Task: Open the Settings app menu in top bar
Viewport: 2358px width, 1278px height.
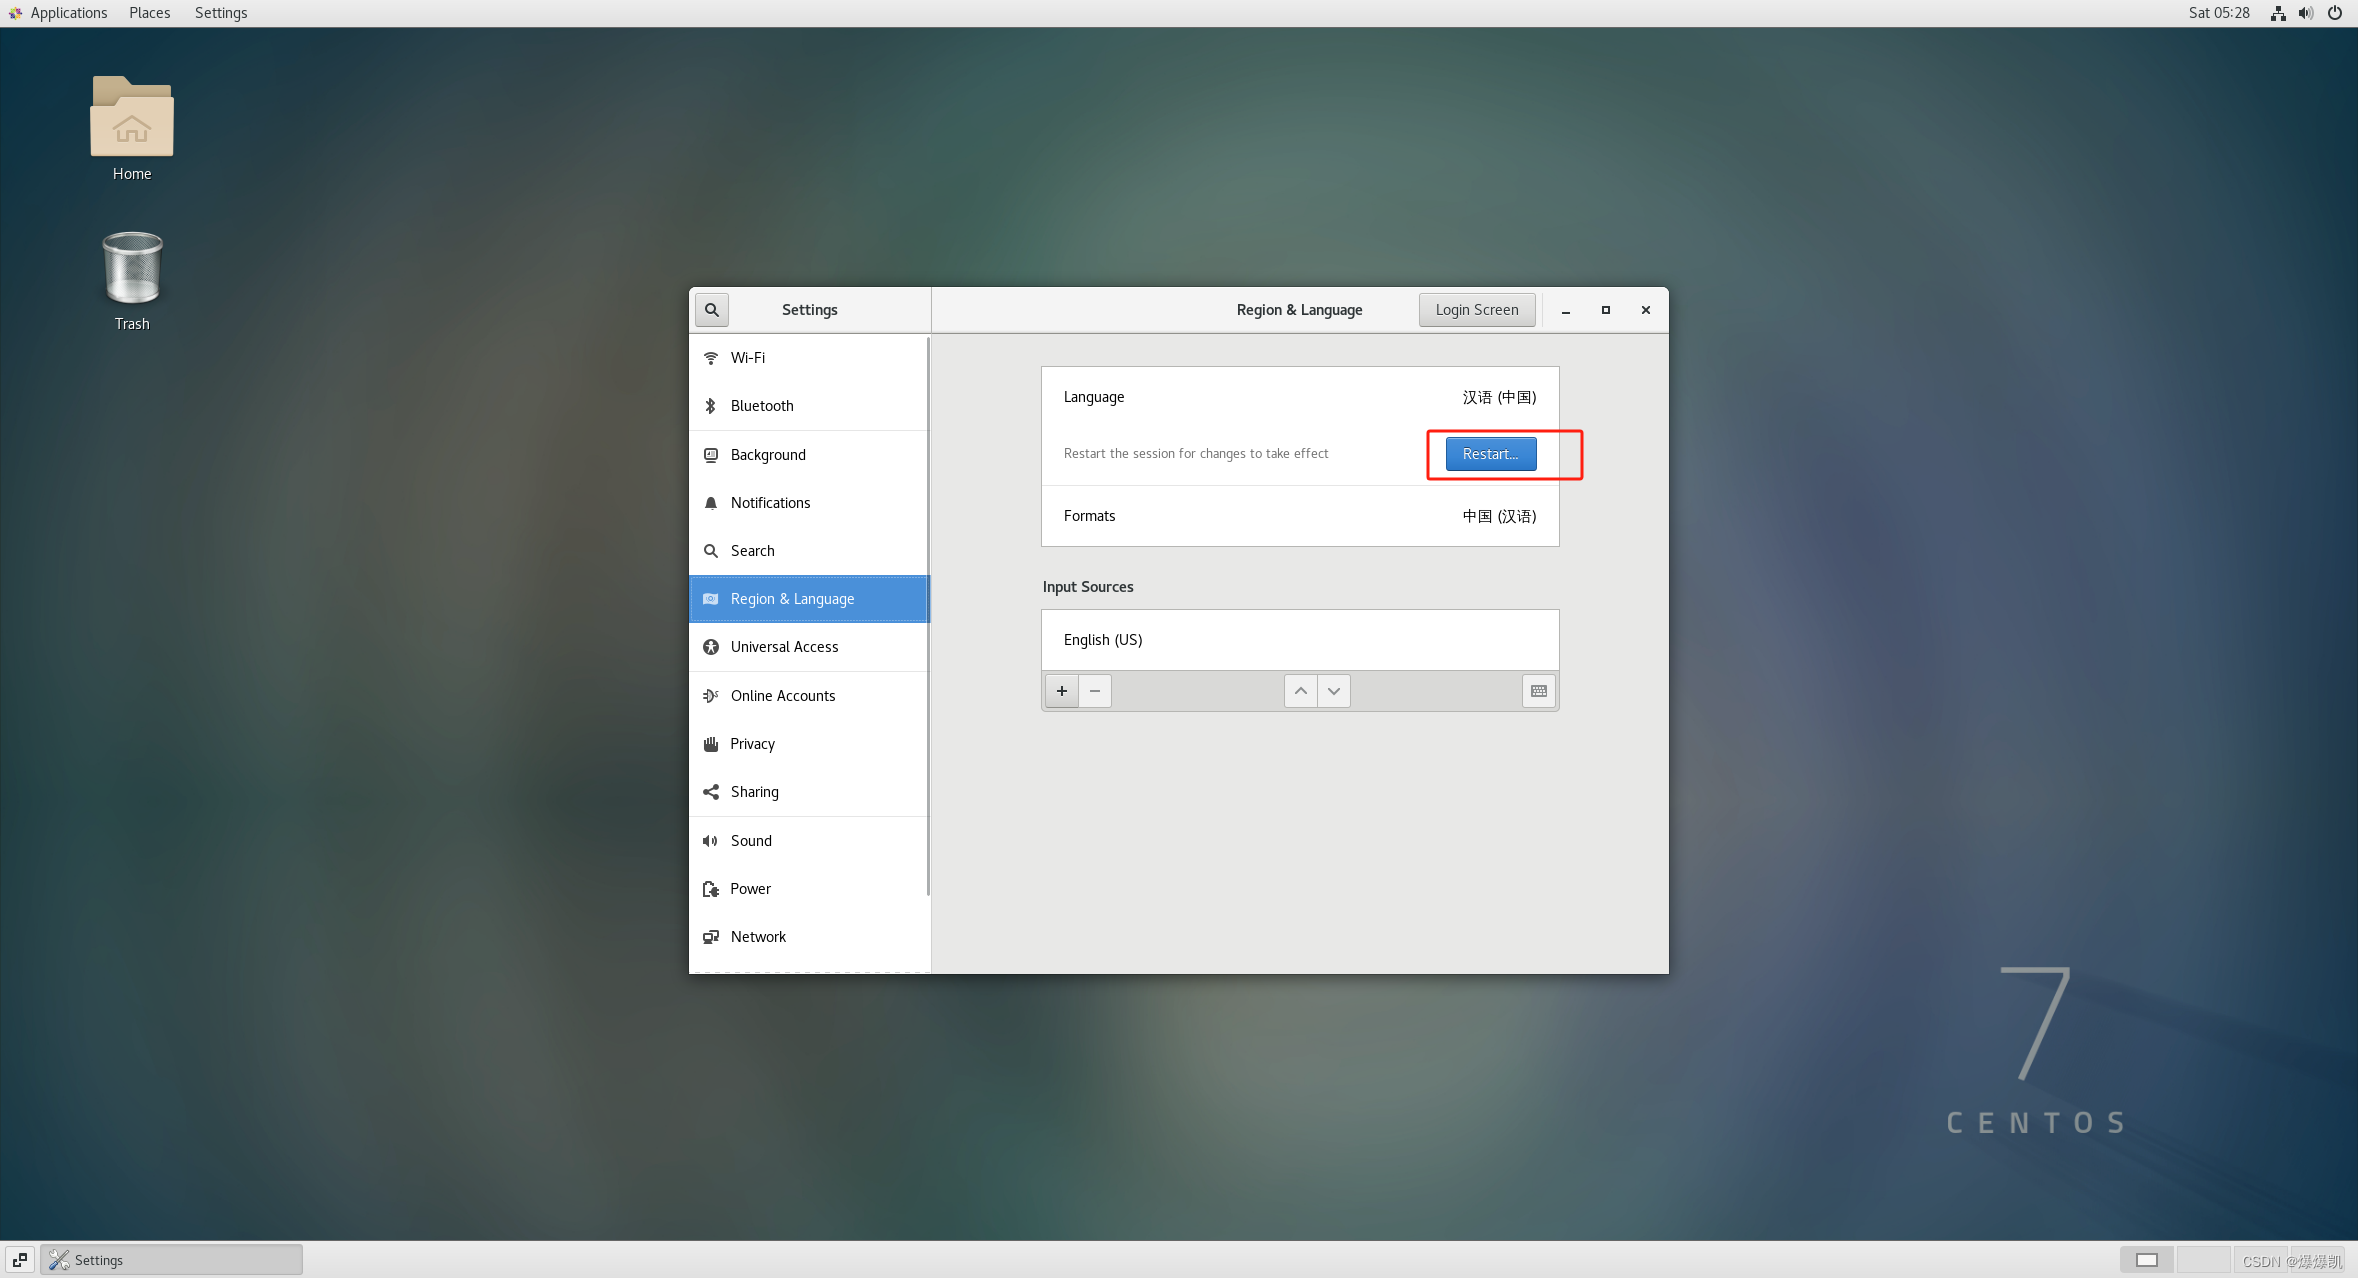Action: coord(221,13)
